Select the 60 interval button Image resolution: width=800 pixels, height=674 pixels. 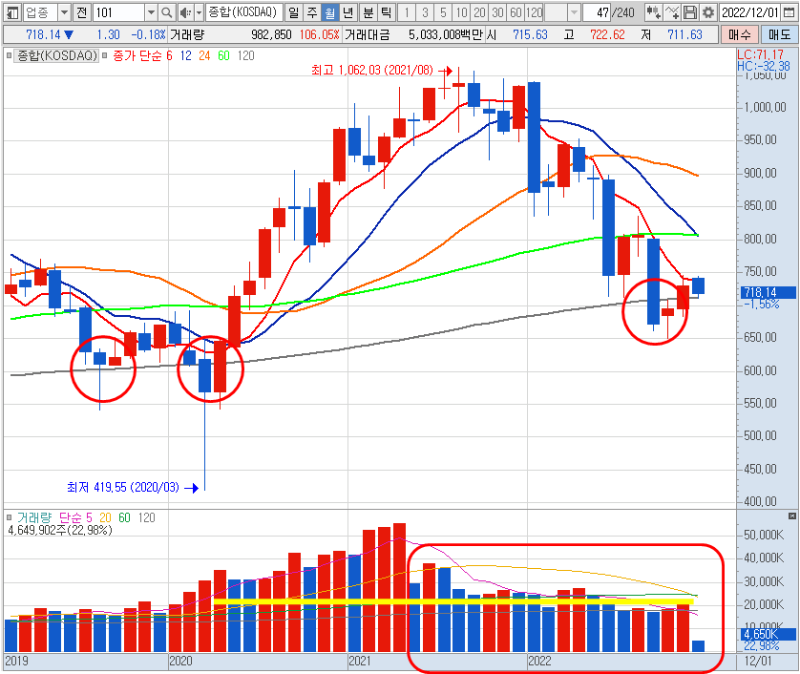516,12
